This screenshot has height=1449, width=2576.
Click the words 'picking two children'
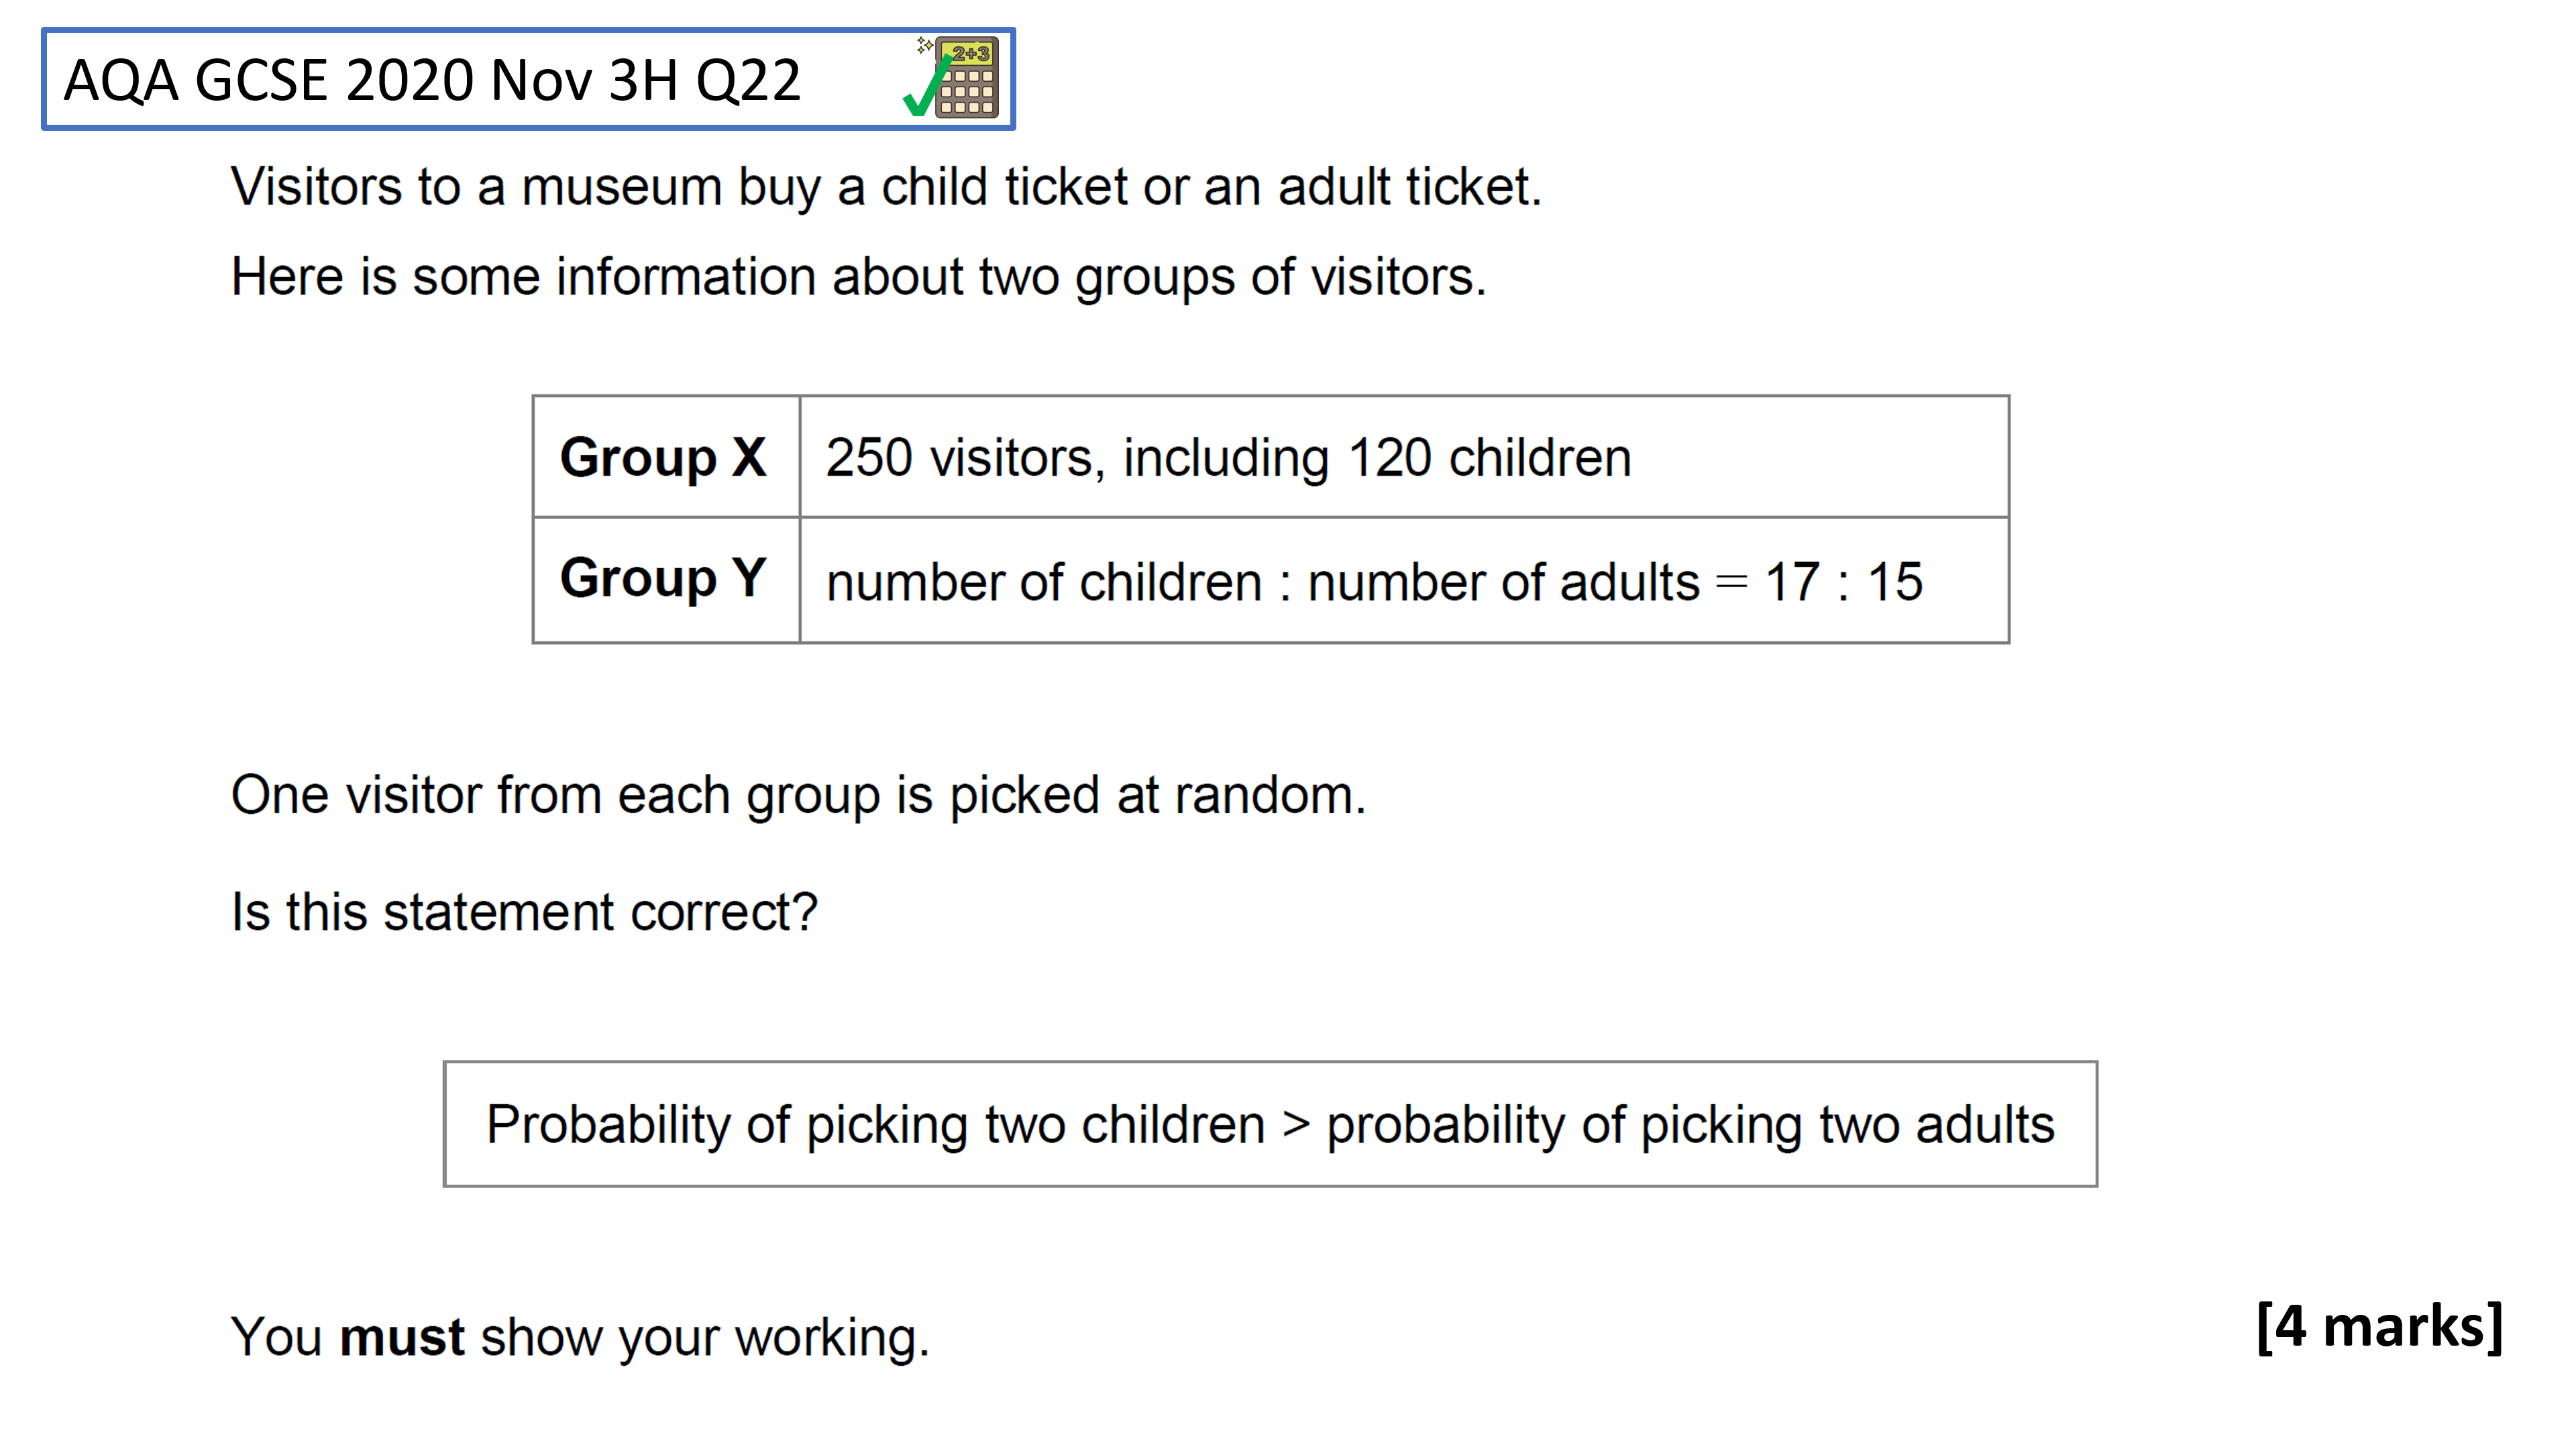1035,1125
